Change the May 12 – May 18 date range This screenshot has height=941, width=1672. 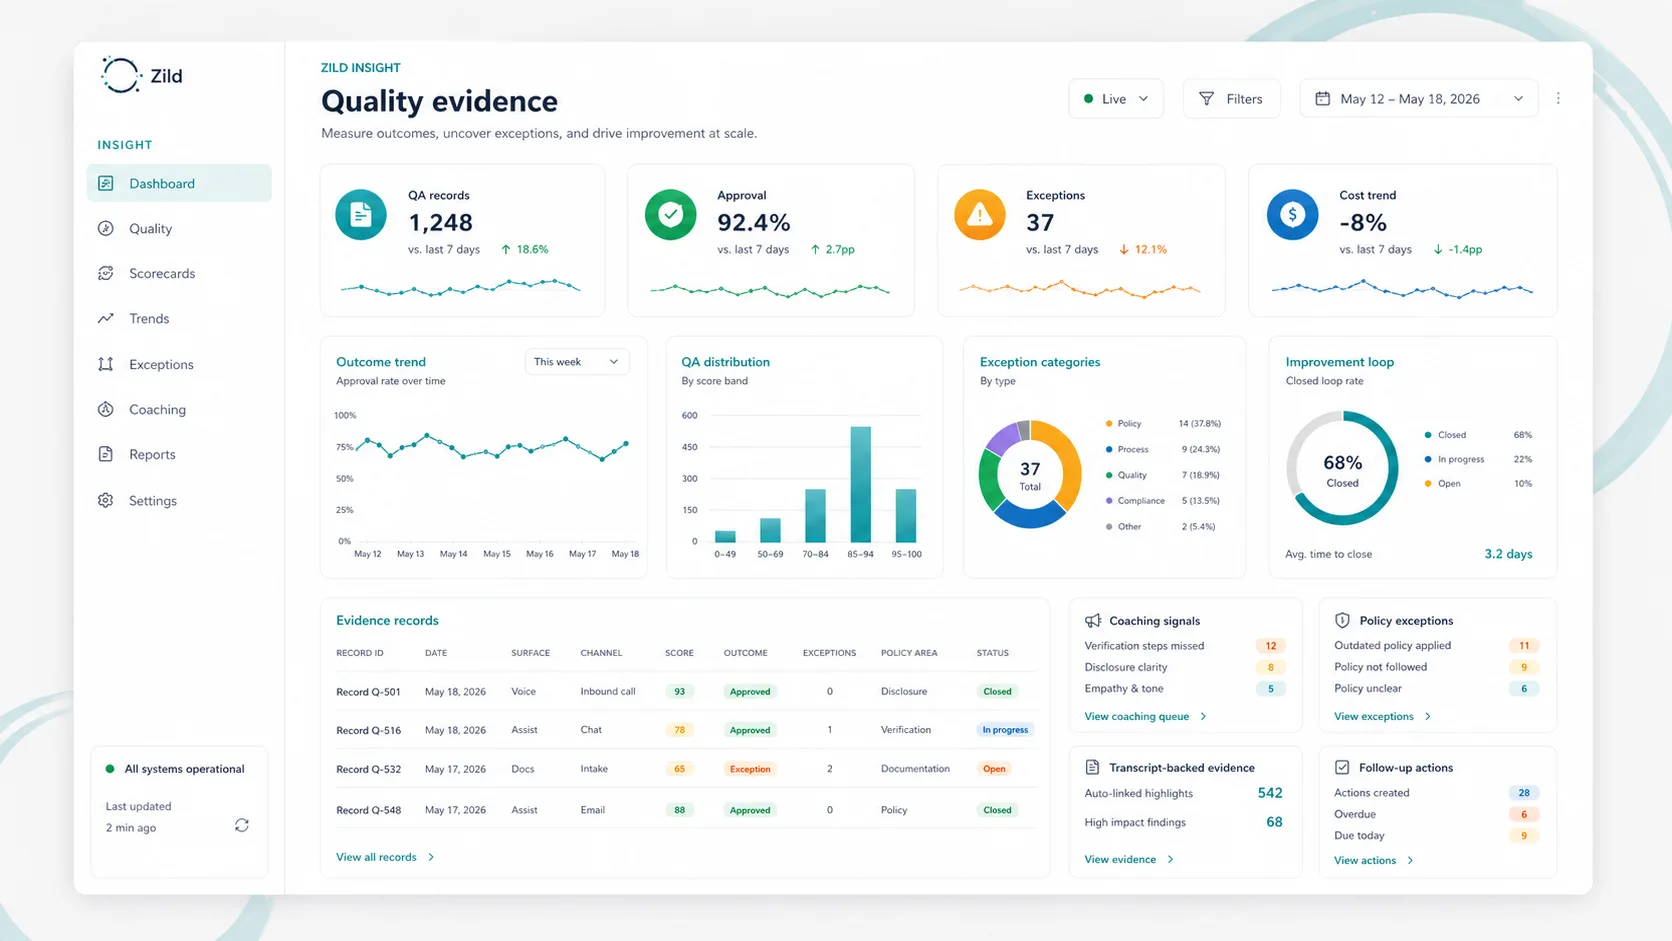coord(1417,98)
